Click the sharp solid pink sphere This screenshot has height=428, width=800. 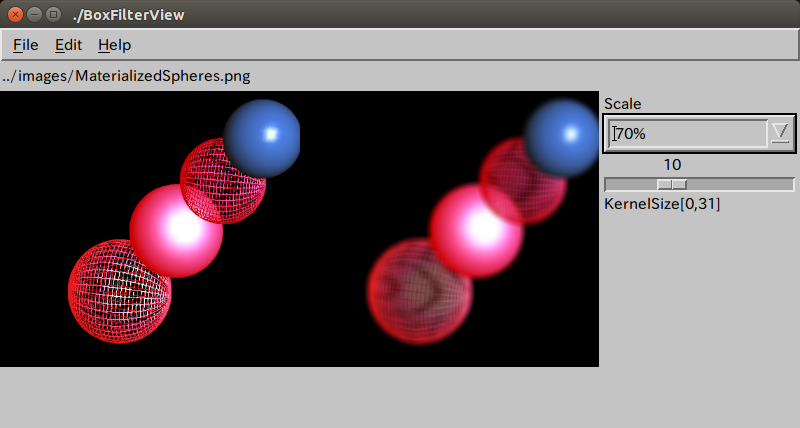point(176,231)
